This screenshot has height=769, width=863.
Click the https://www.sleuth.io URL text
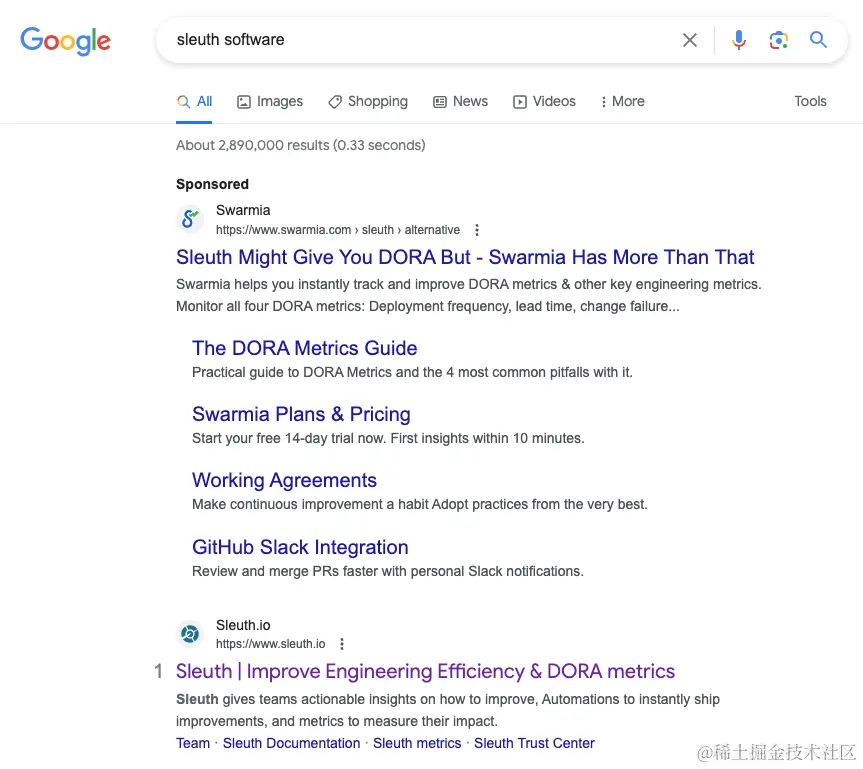pos(270,644)
